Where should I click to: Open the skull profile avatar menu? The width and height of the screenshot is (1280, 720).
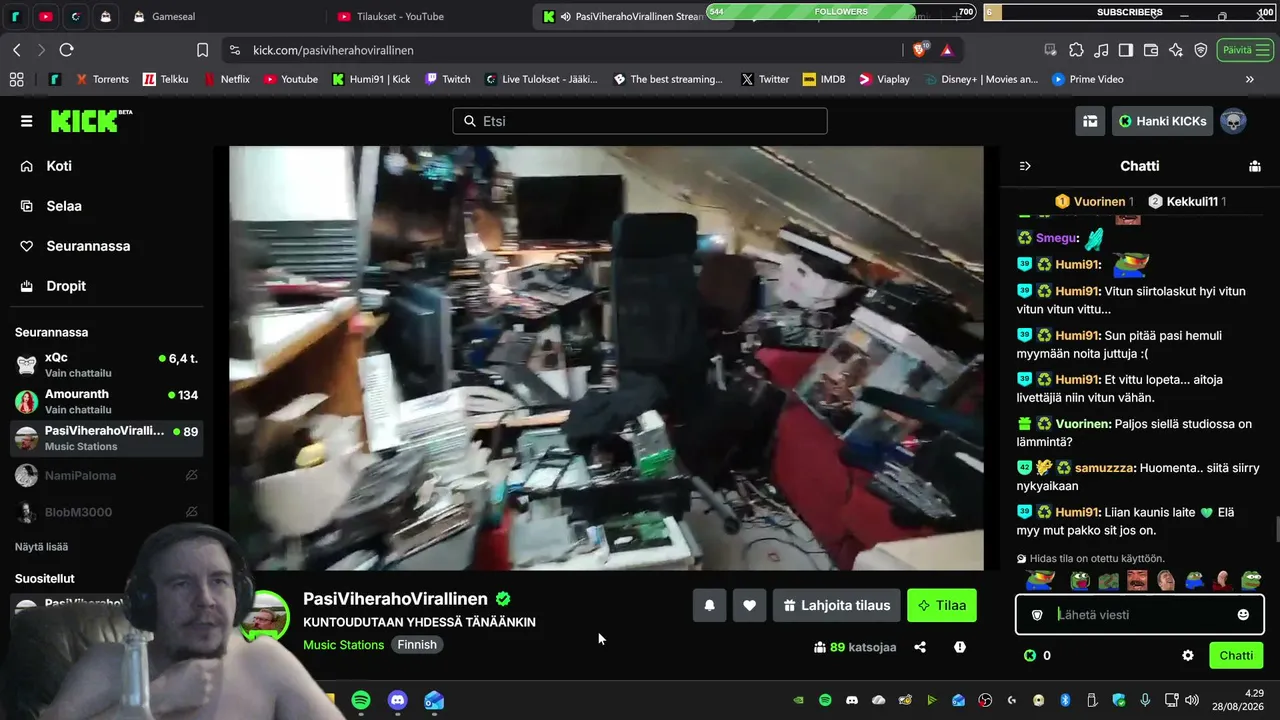[1233, 121]
